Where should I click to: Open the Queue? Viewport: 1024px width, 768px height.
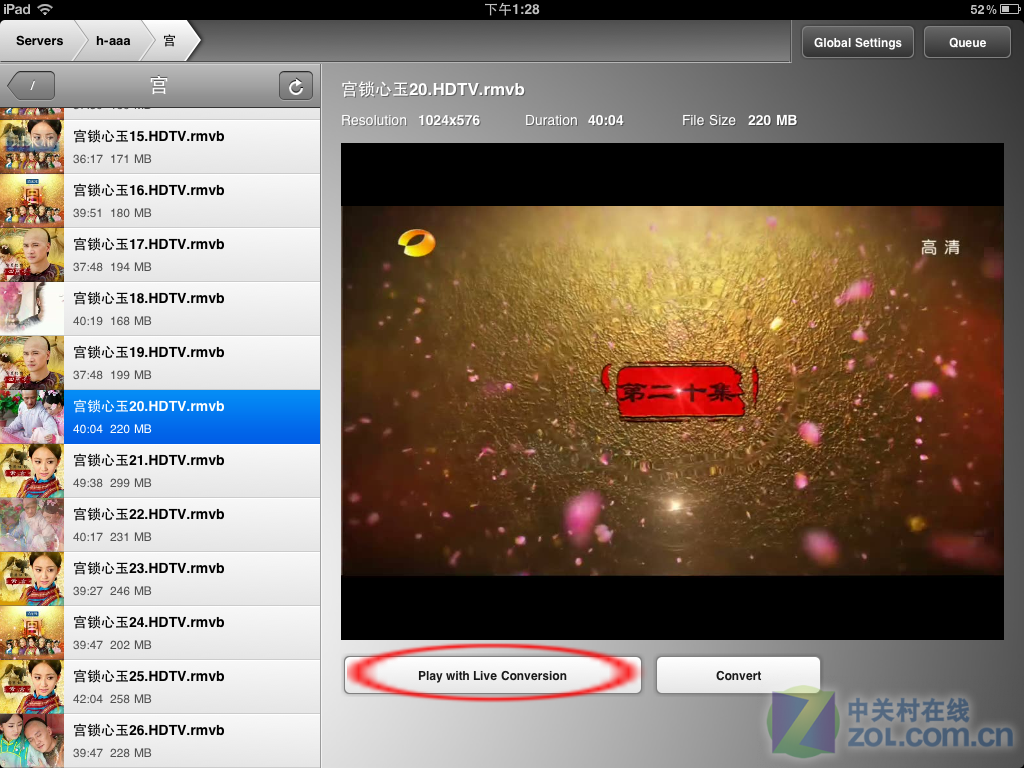tap(967, 42)
